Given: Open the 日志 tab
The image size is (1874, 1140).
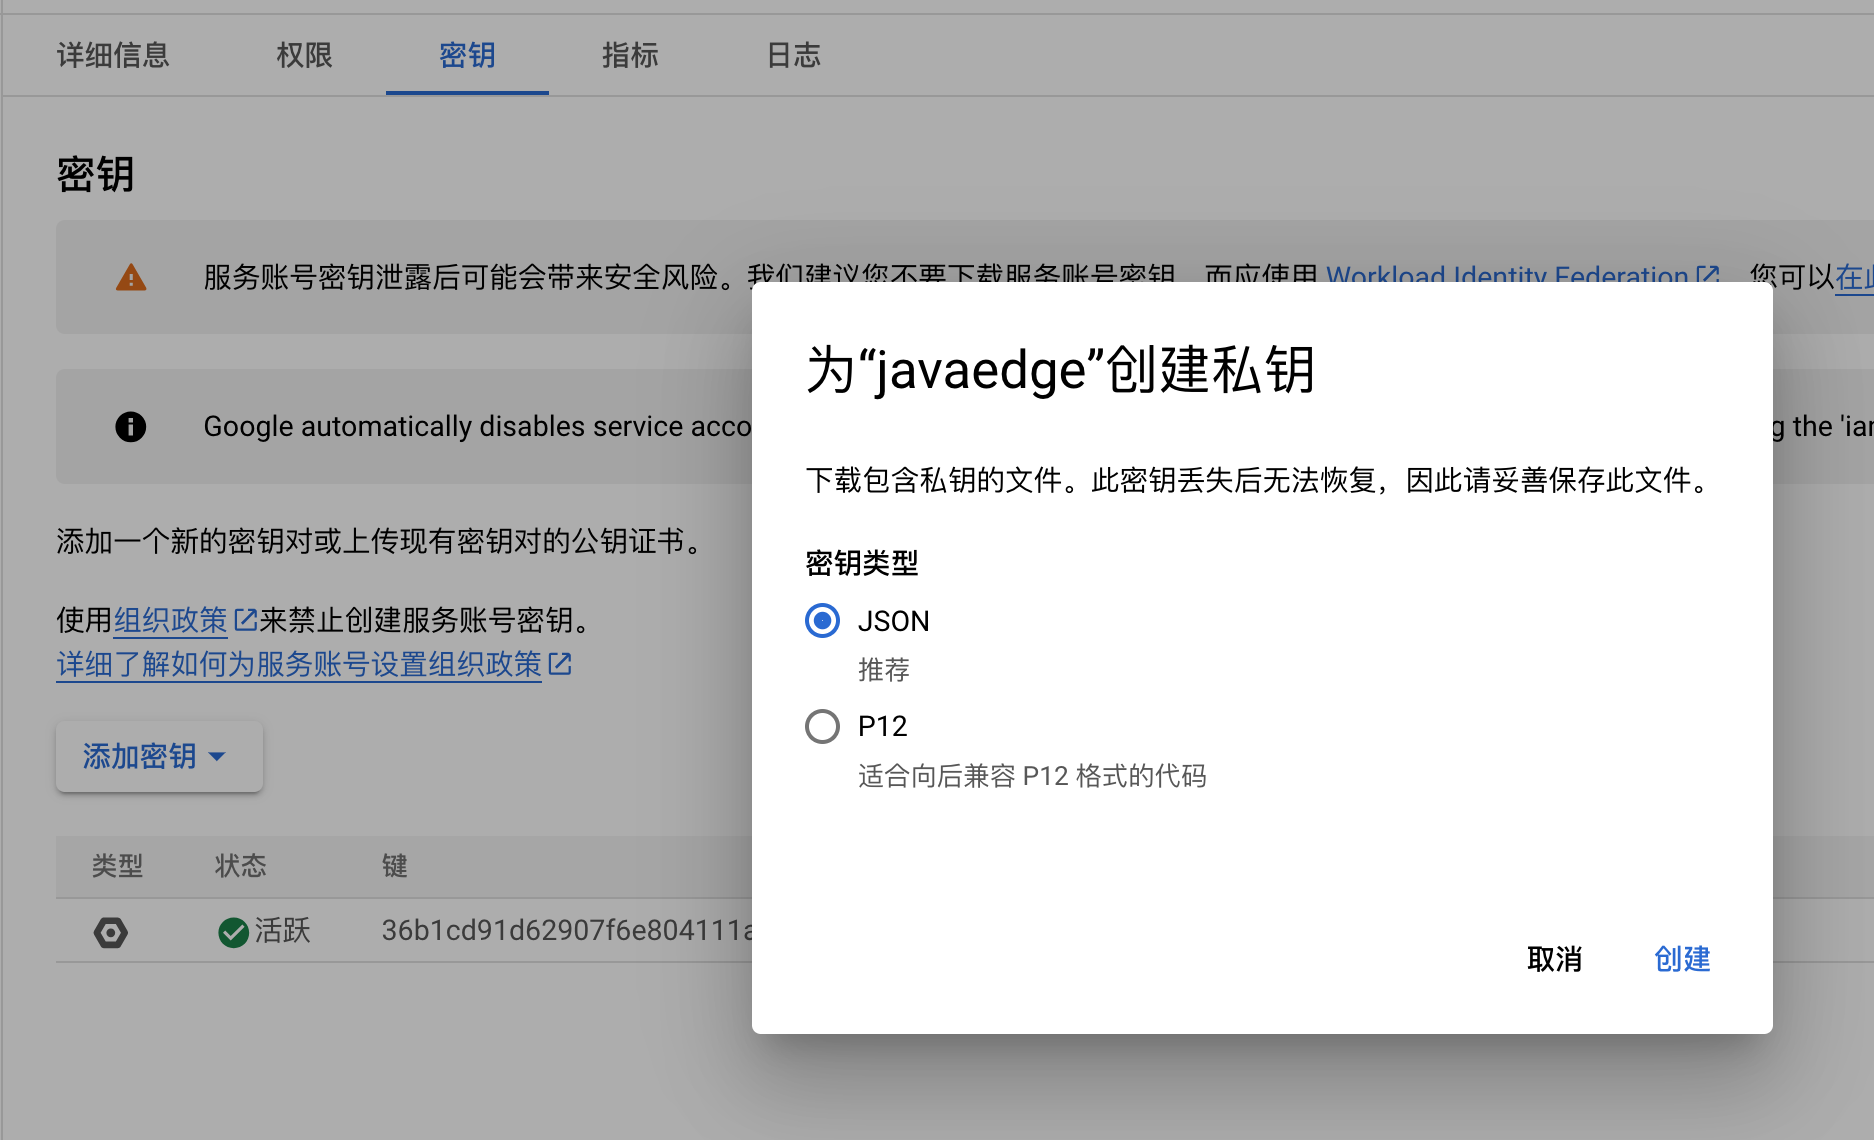Looking at the screenshot, I should (x=793, y=55).
